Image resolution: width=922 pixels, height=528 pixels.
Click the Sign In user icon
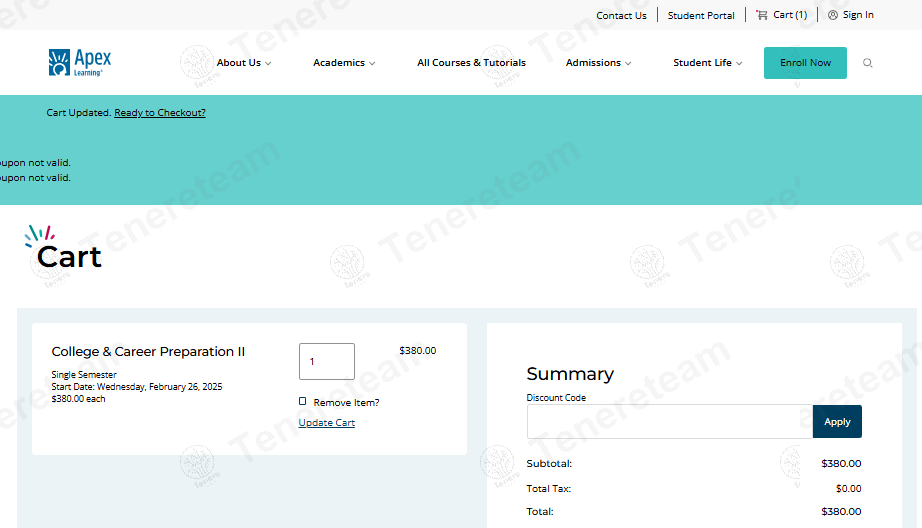[833, 15]
